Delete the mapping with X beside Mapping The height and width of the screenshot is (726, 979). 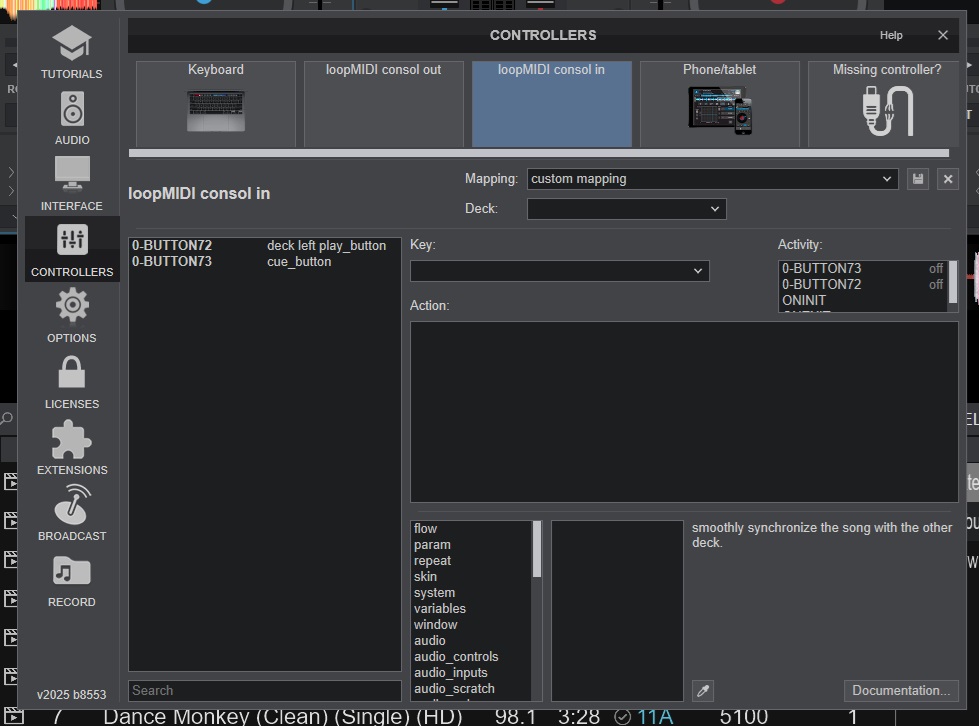click(948, 179)
